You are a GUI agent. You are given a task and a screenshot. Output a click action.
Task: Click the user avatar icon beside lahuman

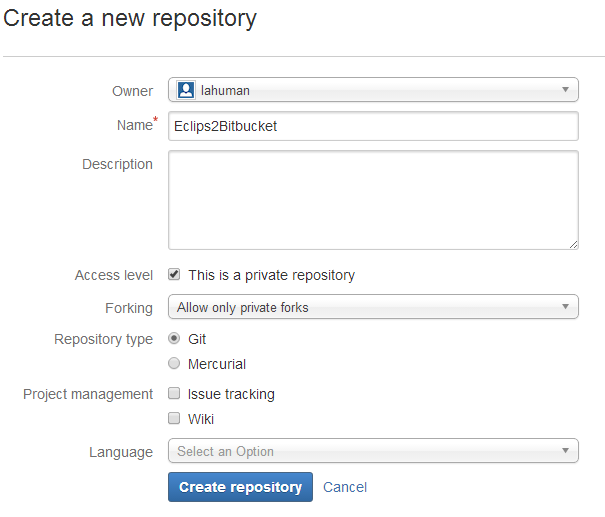(185, 90)
